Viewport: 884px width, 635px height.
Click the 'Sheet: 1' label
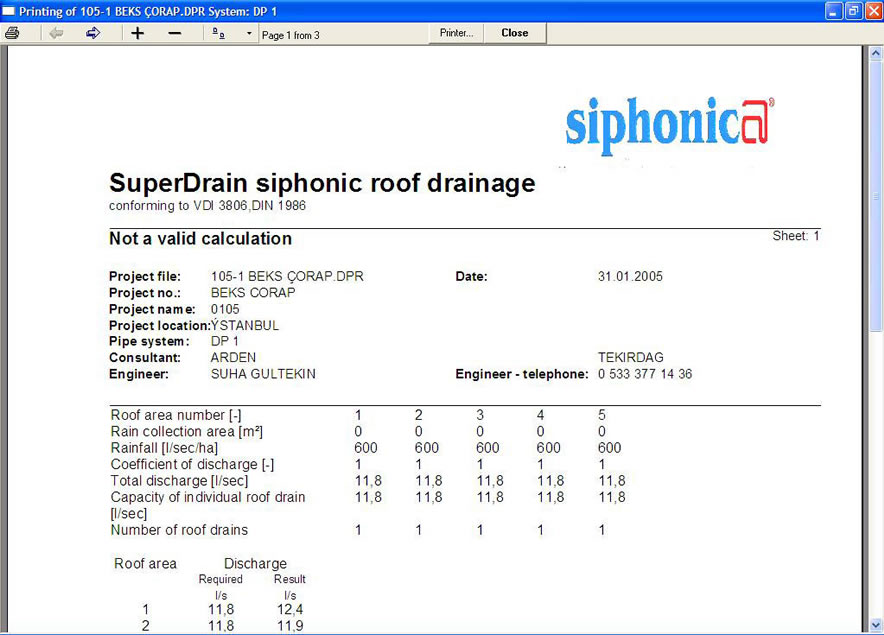(x=795, y=236)
